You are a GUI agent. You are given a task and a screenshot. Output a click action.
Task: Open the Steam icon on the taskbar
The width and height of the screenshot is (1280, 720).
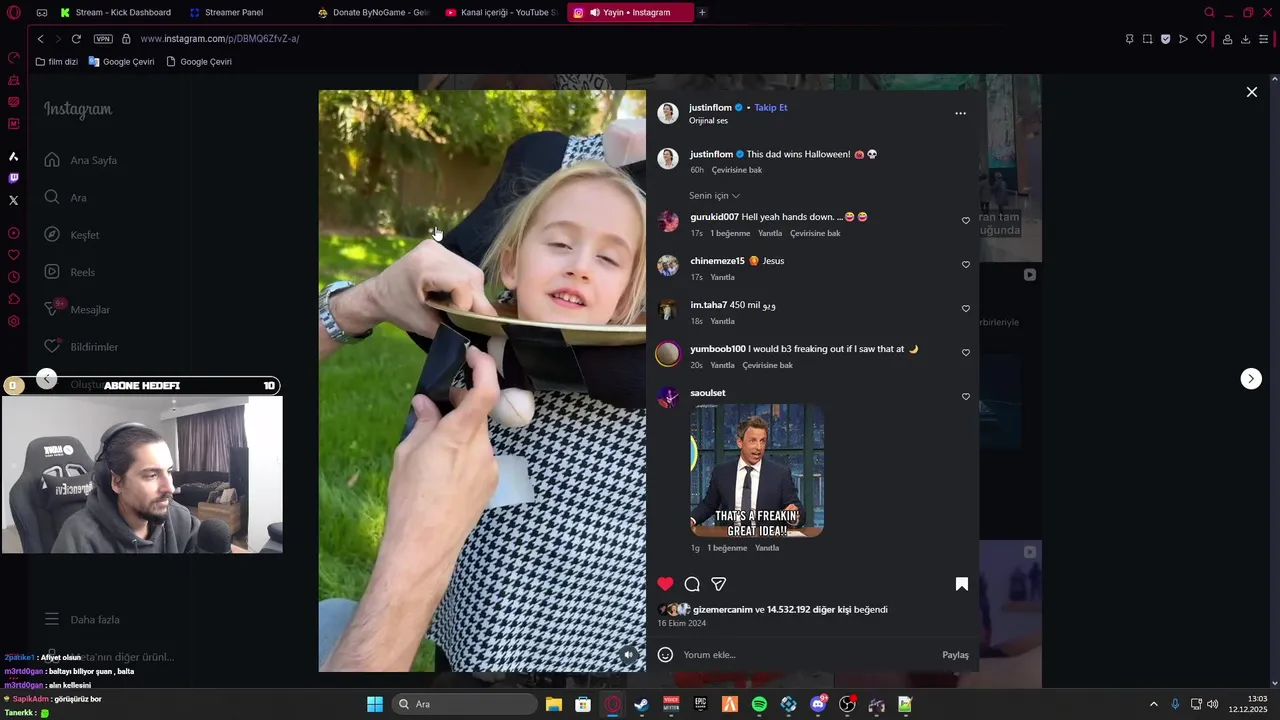(642, 705)
